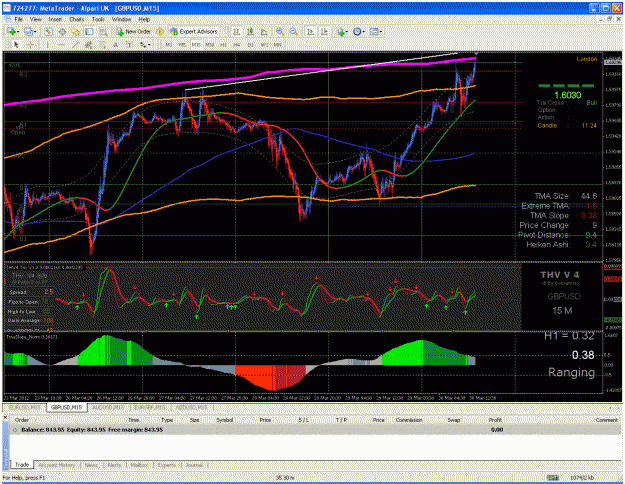Image resolution: width=625 pixels, height=484 pixels.
Task: Open the Periods clock icon
Action: (x=357, y=31)
